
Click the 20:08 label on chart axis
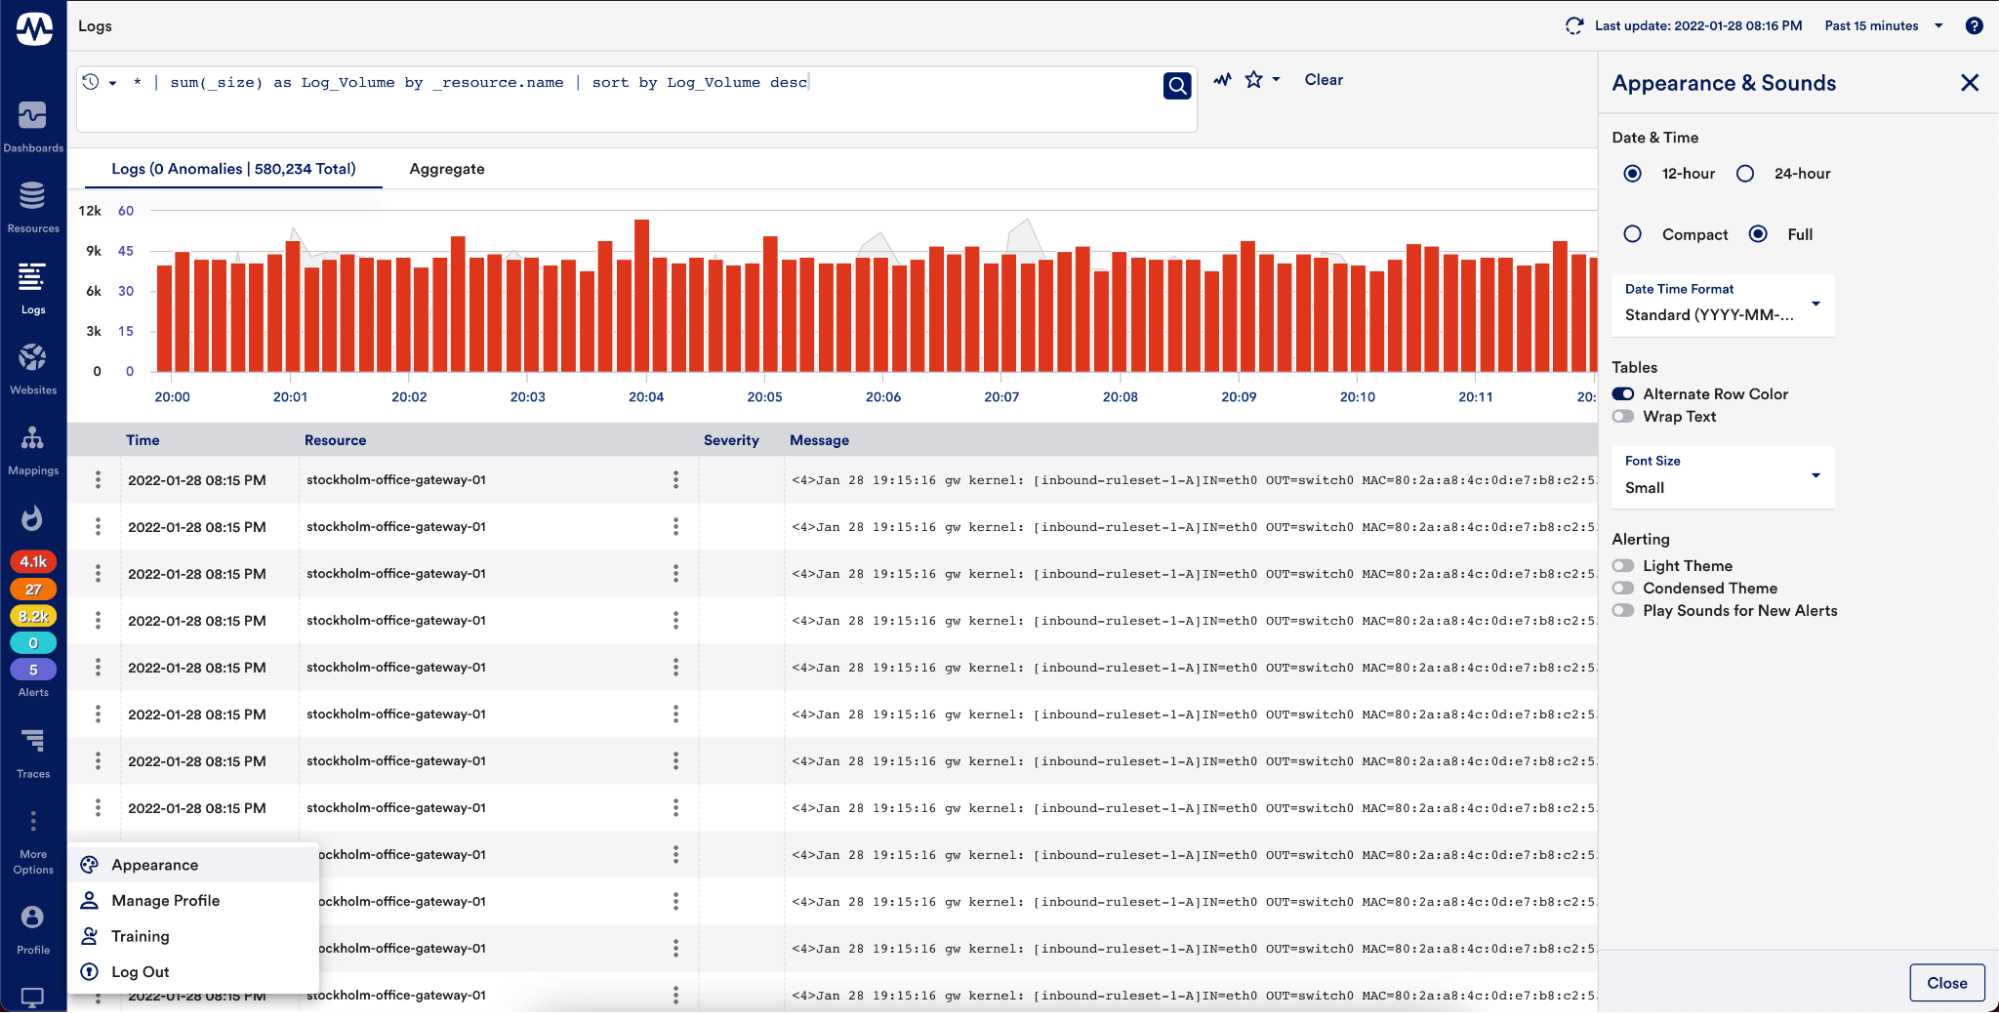tap(1120, 397)
